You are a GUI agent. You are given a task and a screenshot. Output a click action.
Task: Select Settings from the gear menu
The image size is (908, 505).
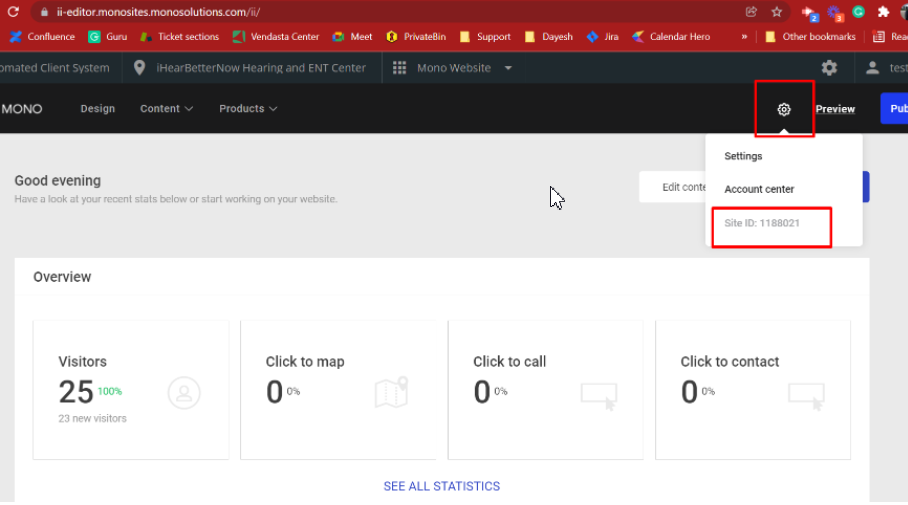coord(743,156)
